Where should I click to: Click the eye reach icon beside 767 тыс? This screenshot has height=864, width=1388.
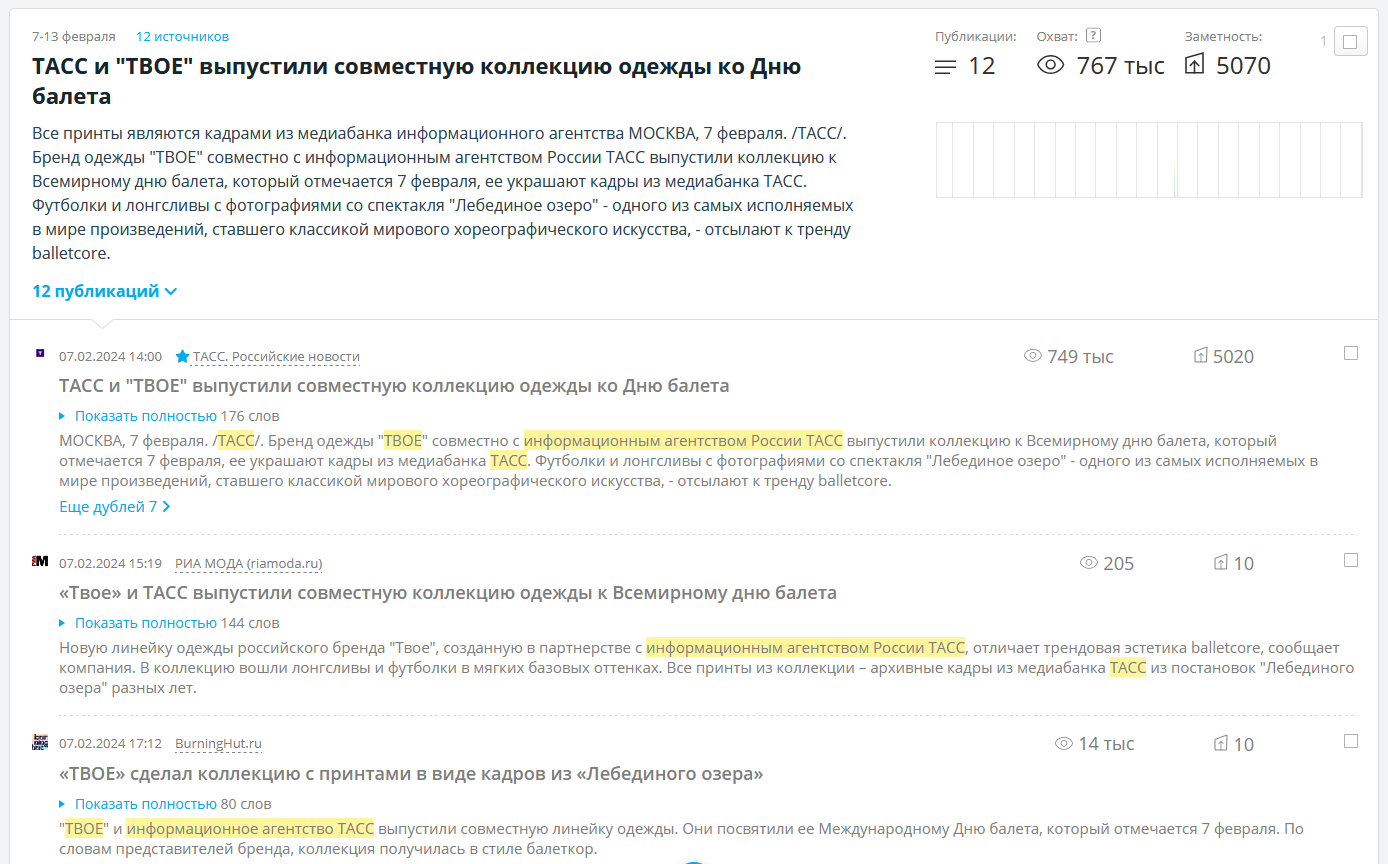(1050, 66)
